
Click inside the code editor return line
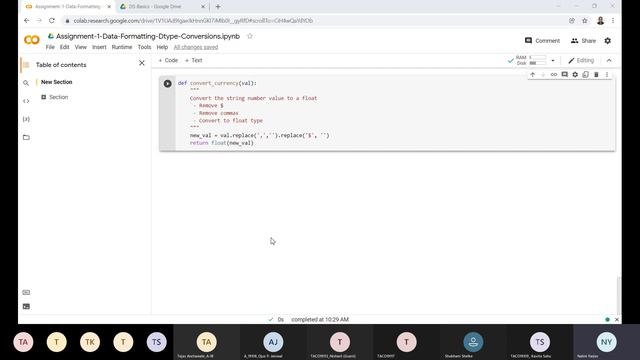(222, 143)
